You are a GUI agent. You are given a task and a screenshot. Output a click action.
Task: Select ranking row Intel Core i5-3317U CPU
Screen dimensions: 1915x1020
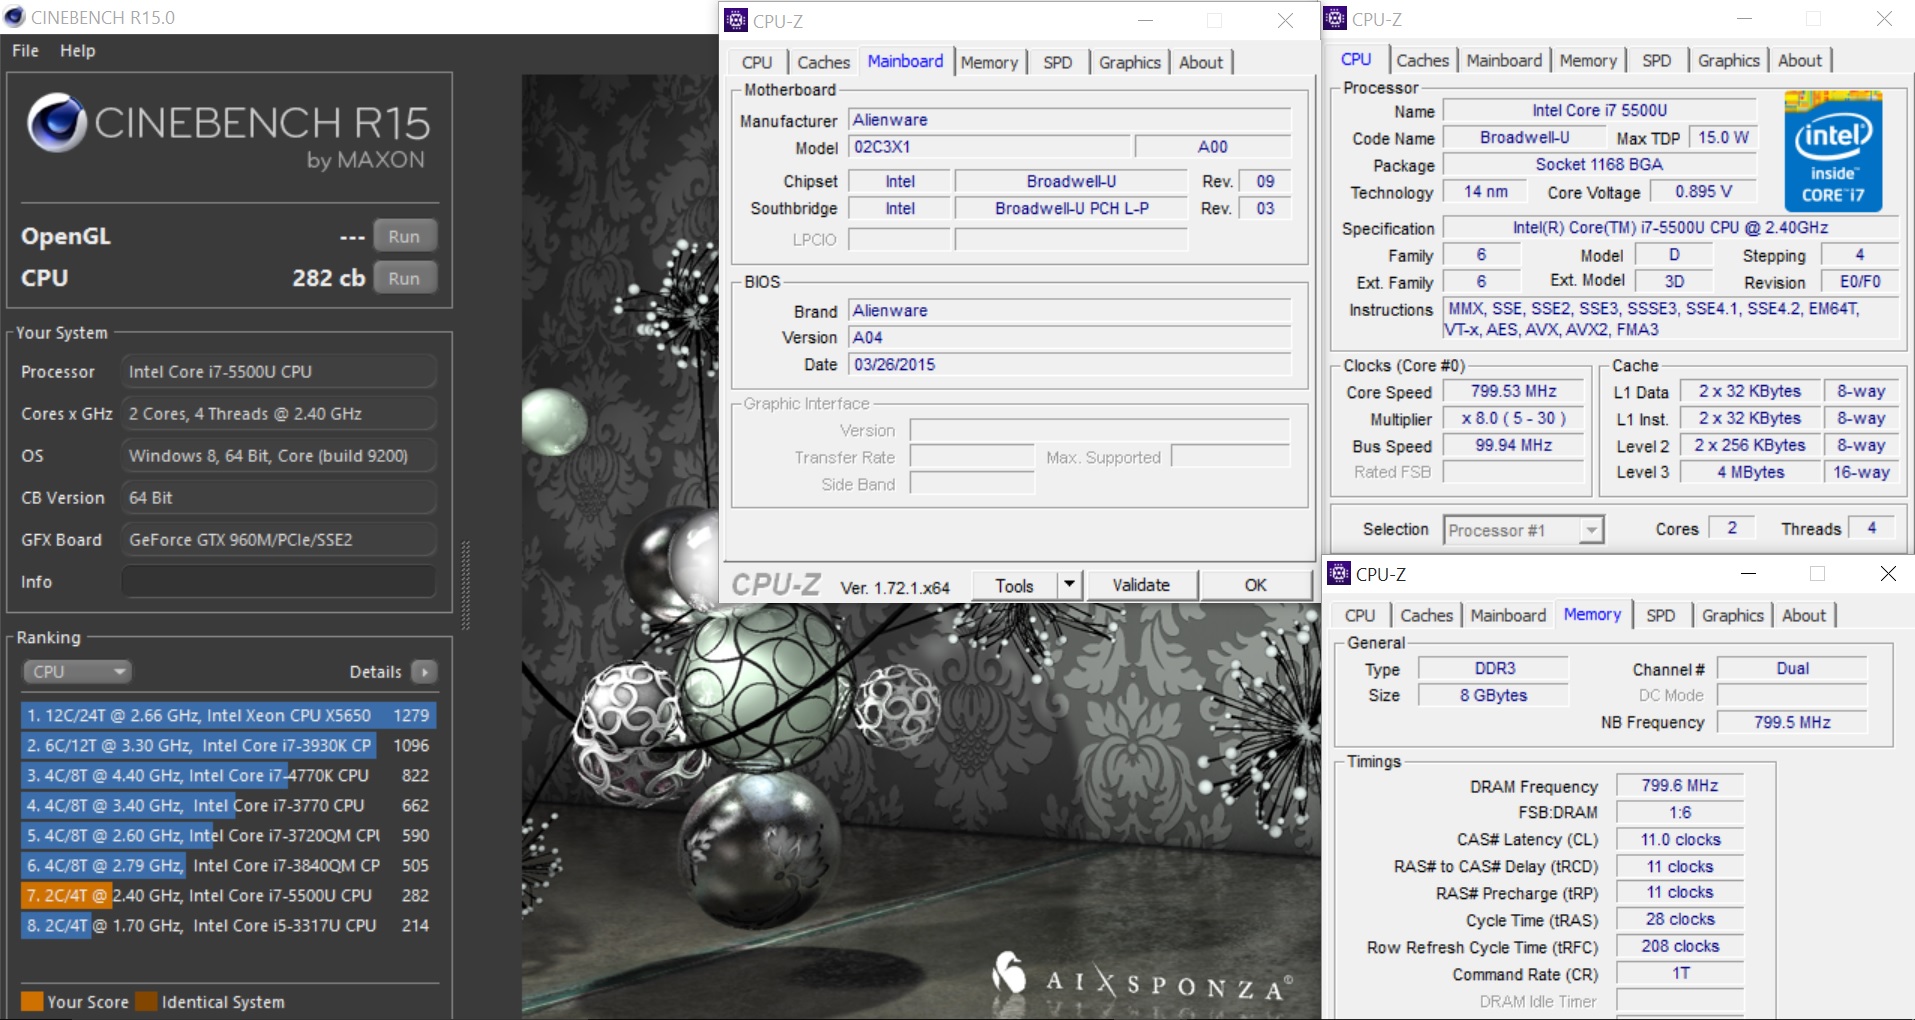(x=228, y=925)
